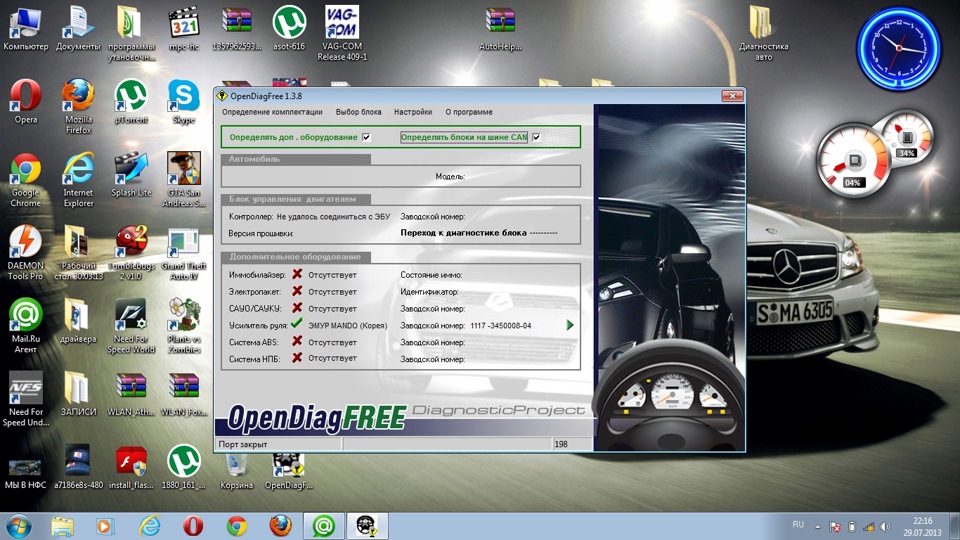
Task: Click the Windows Start button
Action: click(19, 525)
